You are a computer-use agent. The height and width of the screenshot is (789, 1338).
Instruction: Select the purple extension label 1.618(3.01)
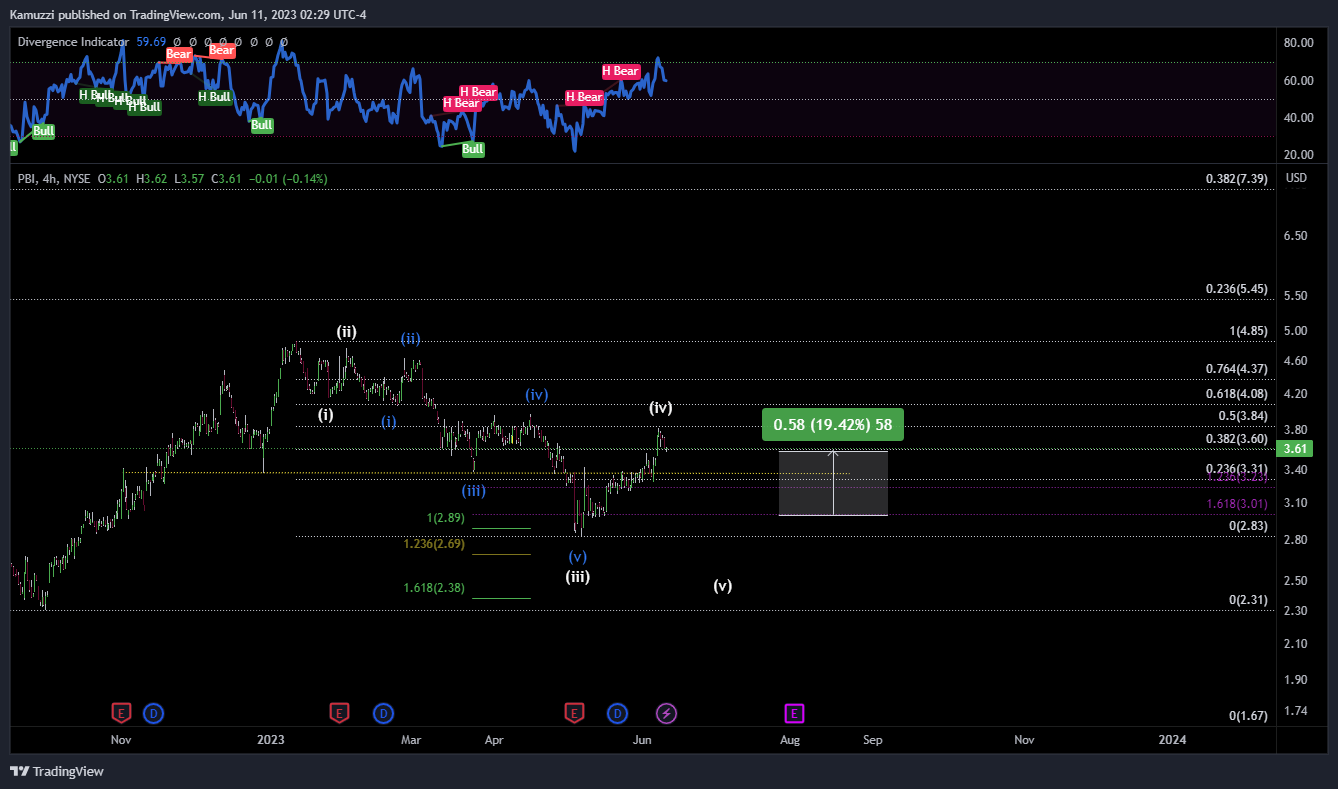click(1237, 504)
